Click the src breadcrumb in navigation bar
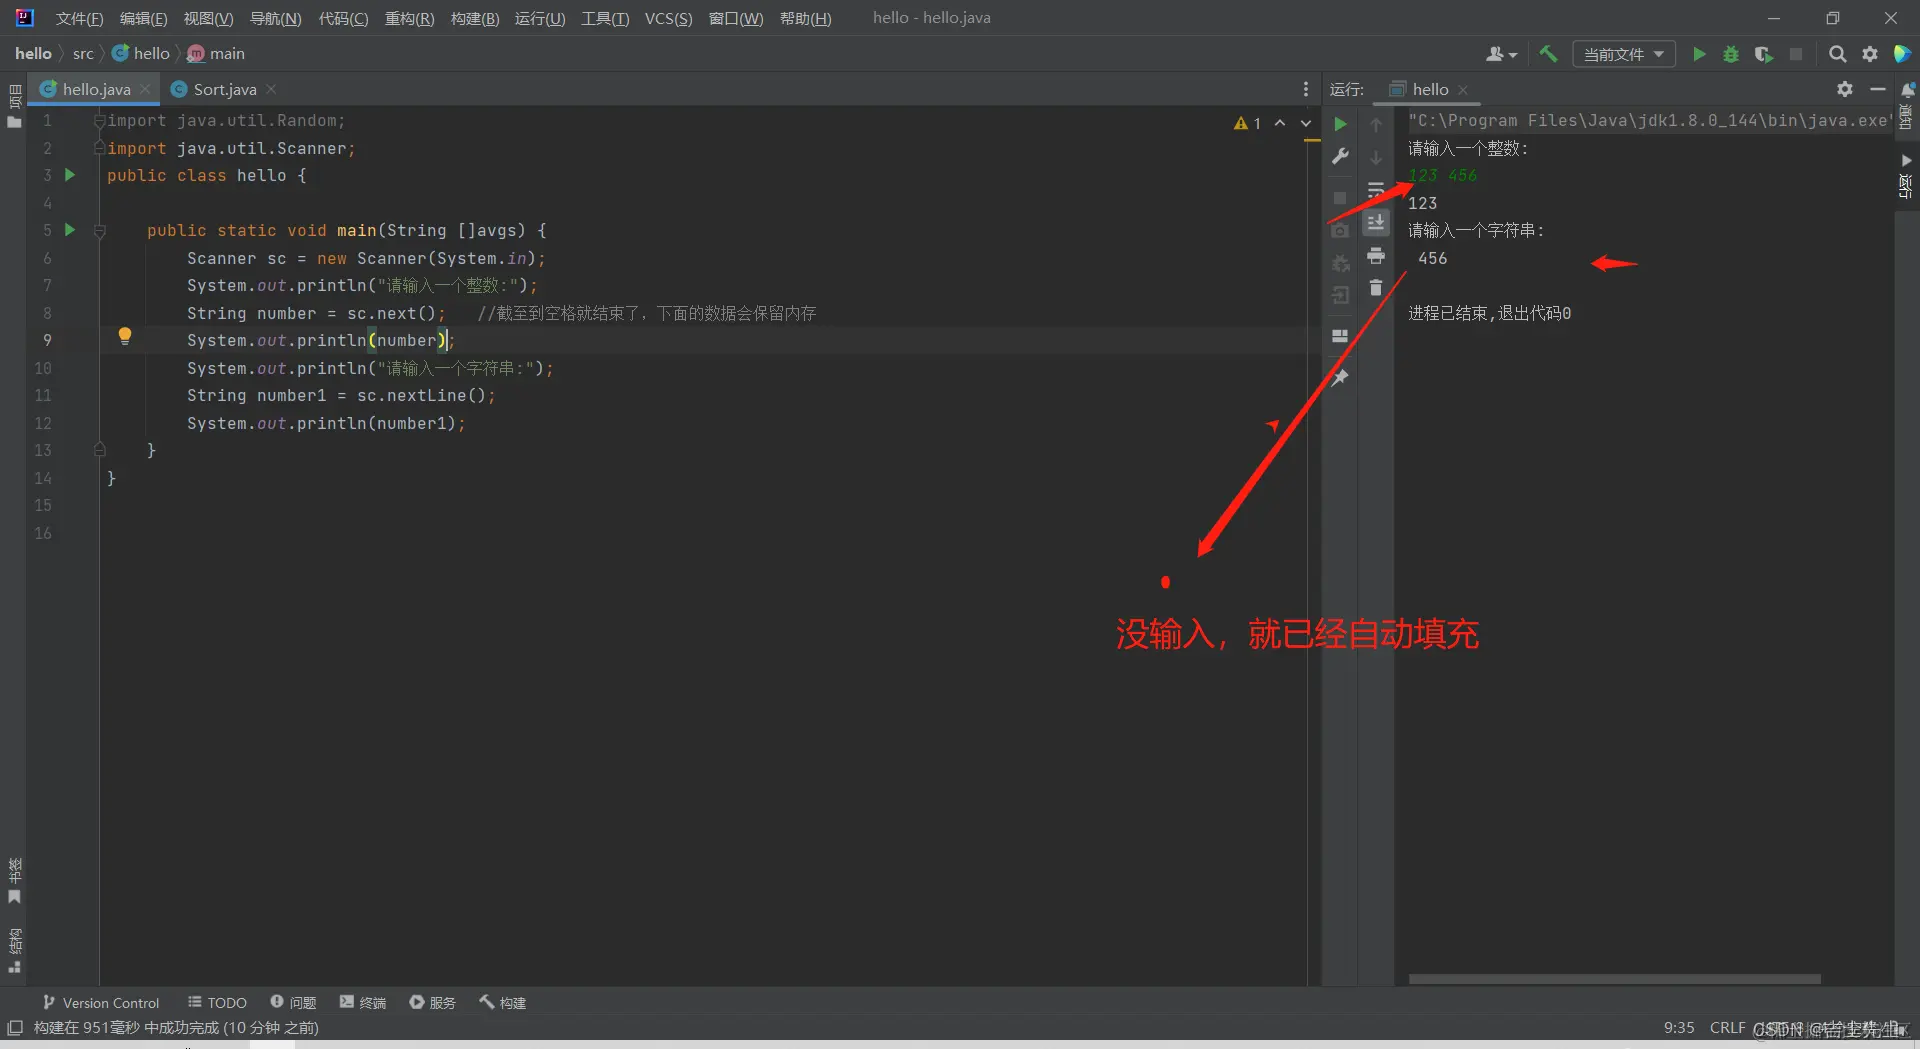Image resolution: width=1920 pixels, height=1049 pixels. pyautogui.click(x=83, y=54)
